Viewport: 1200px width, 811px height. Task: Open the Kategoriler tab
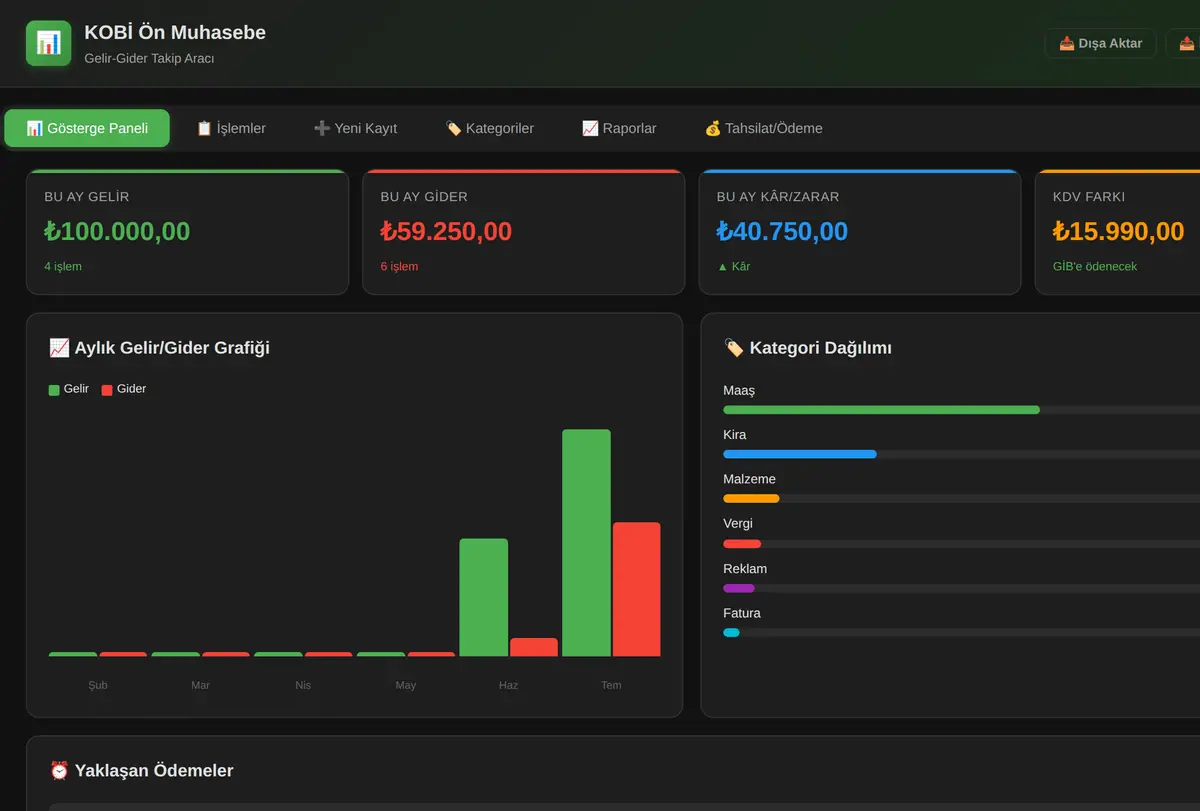(x=489, y=128)
